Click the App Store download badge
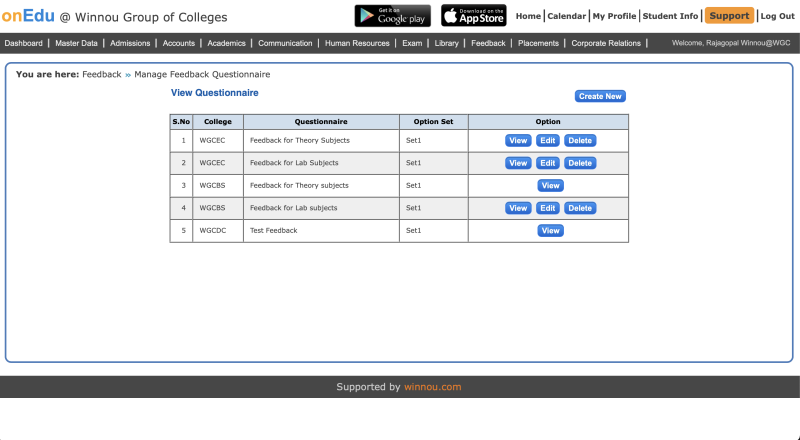This screenshot has height=440, width=800. (474, 16)
